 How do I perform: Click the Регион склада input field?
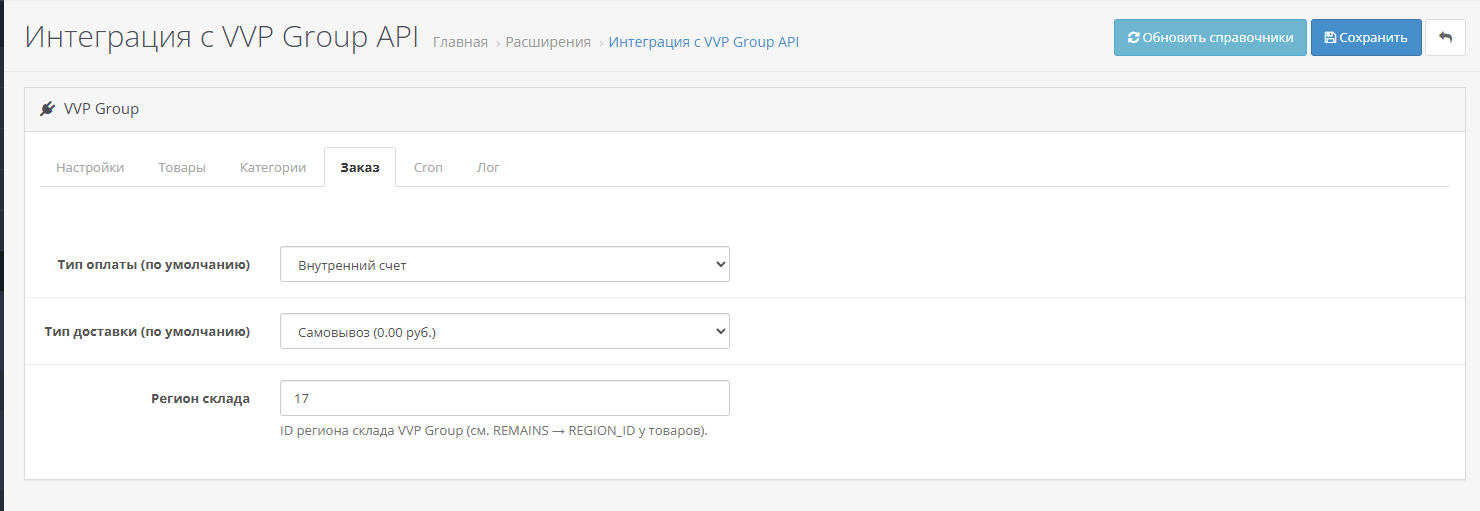coord(505,398)
